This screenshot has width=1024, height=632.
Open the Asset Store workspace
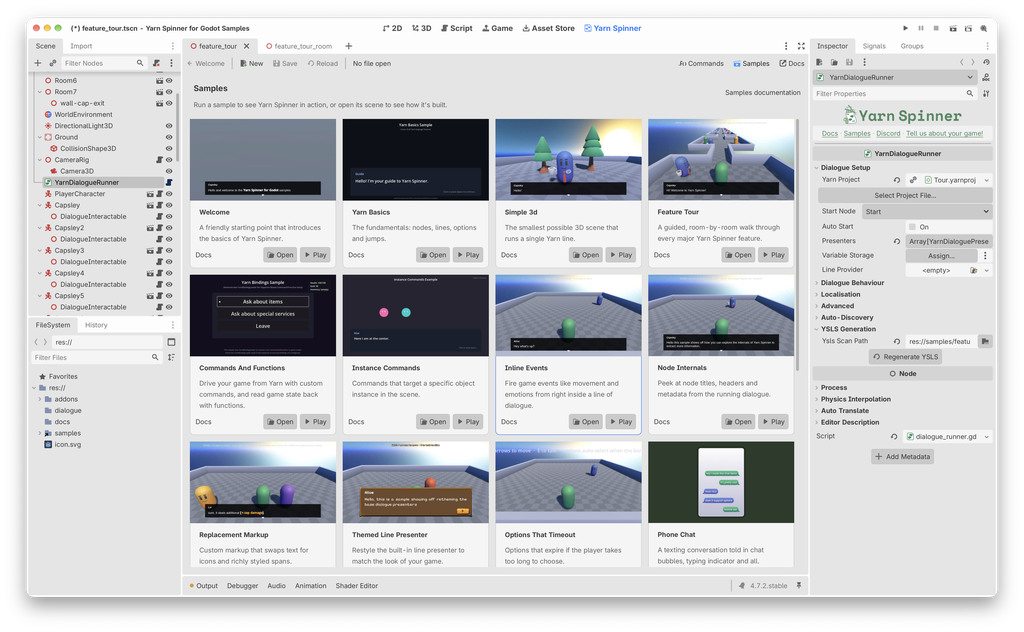[x=549, y=29]
